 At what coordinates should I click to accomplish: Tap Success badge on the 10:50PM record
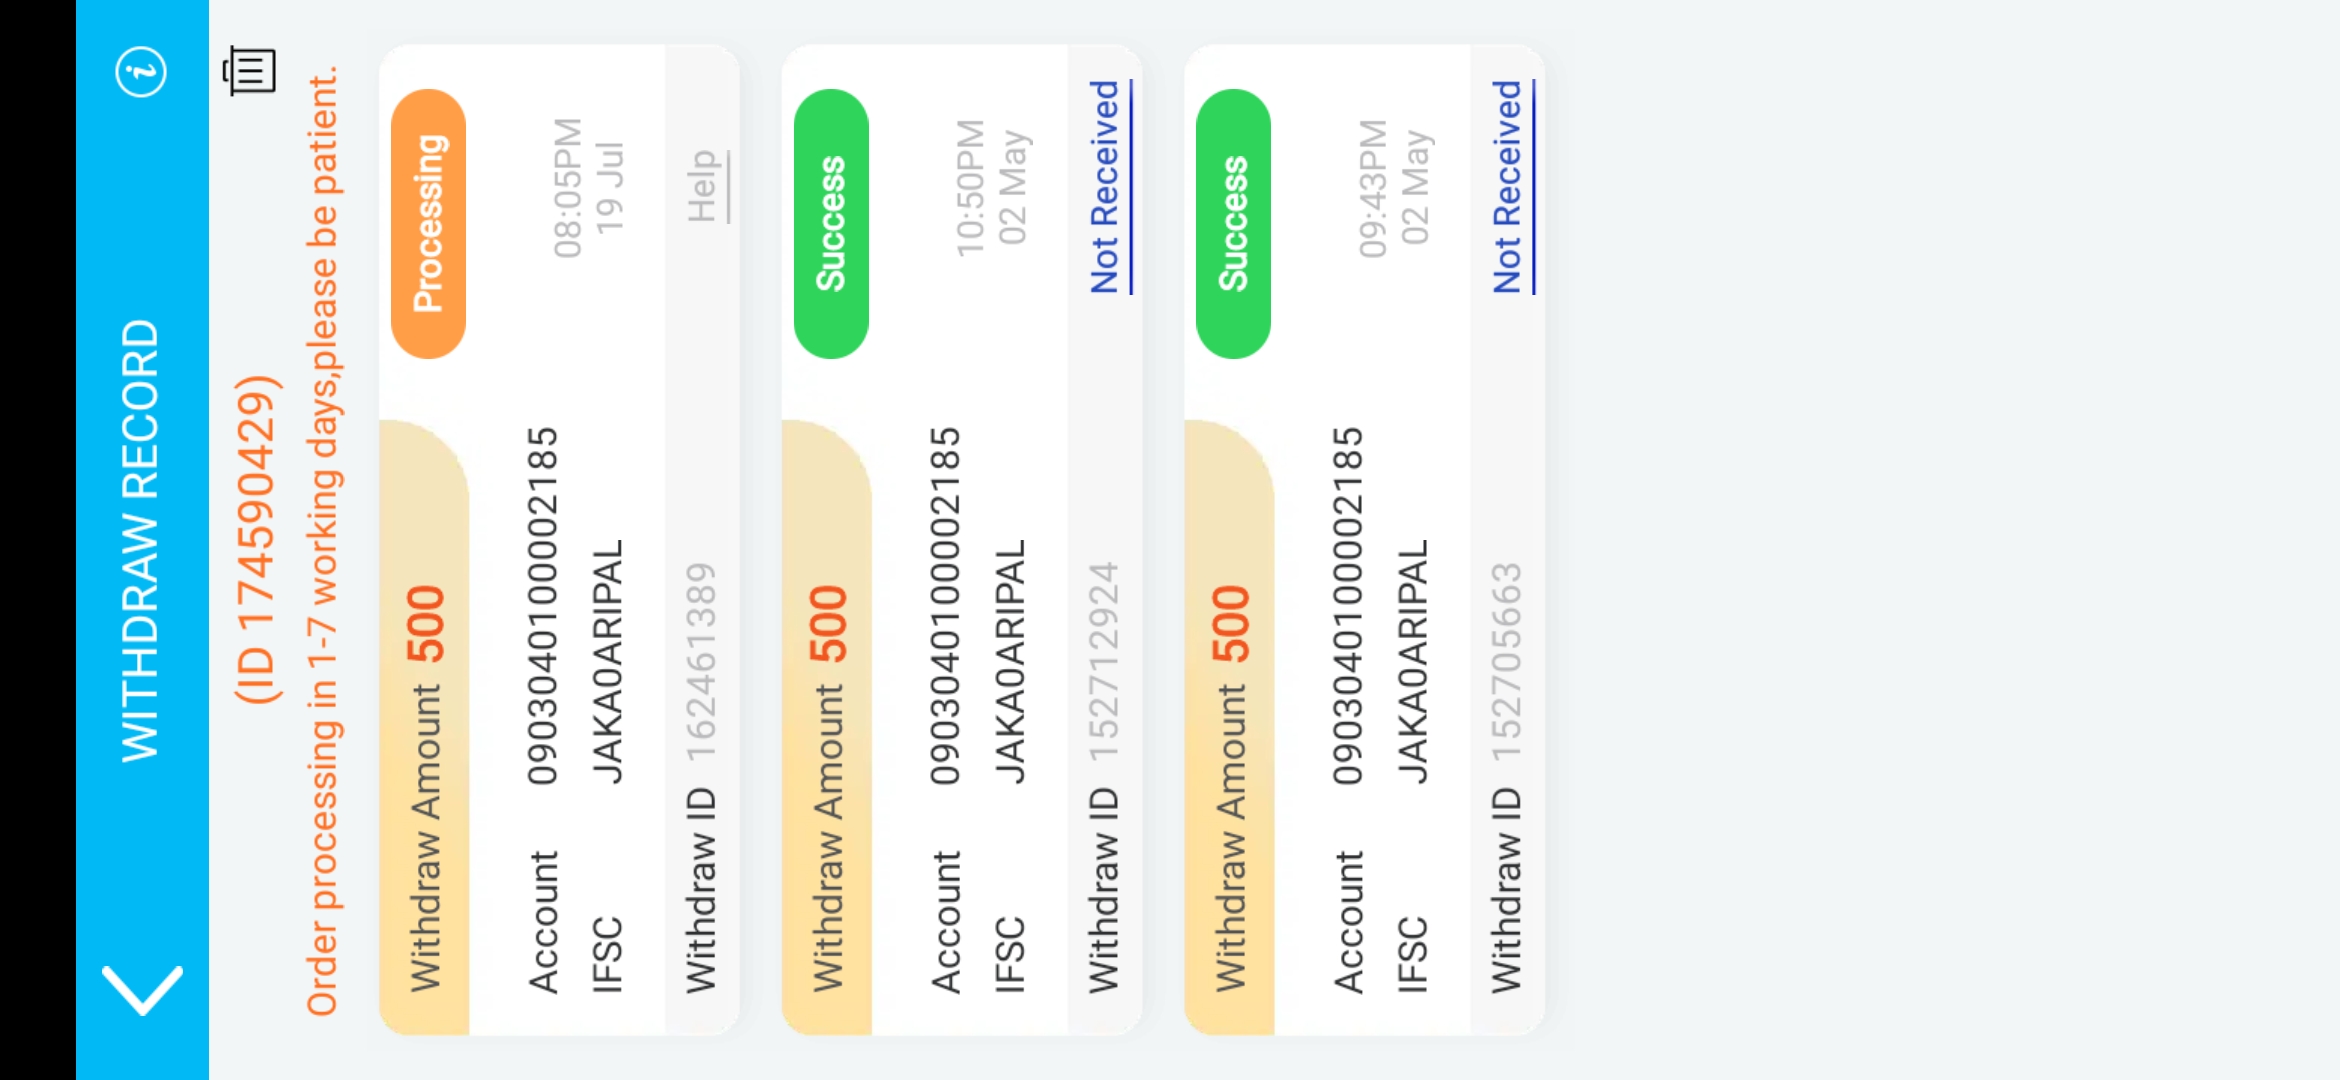click(830, 224)
